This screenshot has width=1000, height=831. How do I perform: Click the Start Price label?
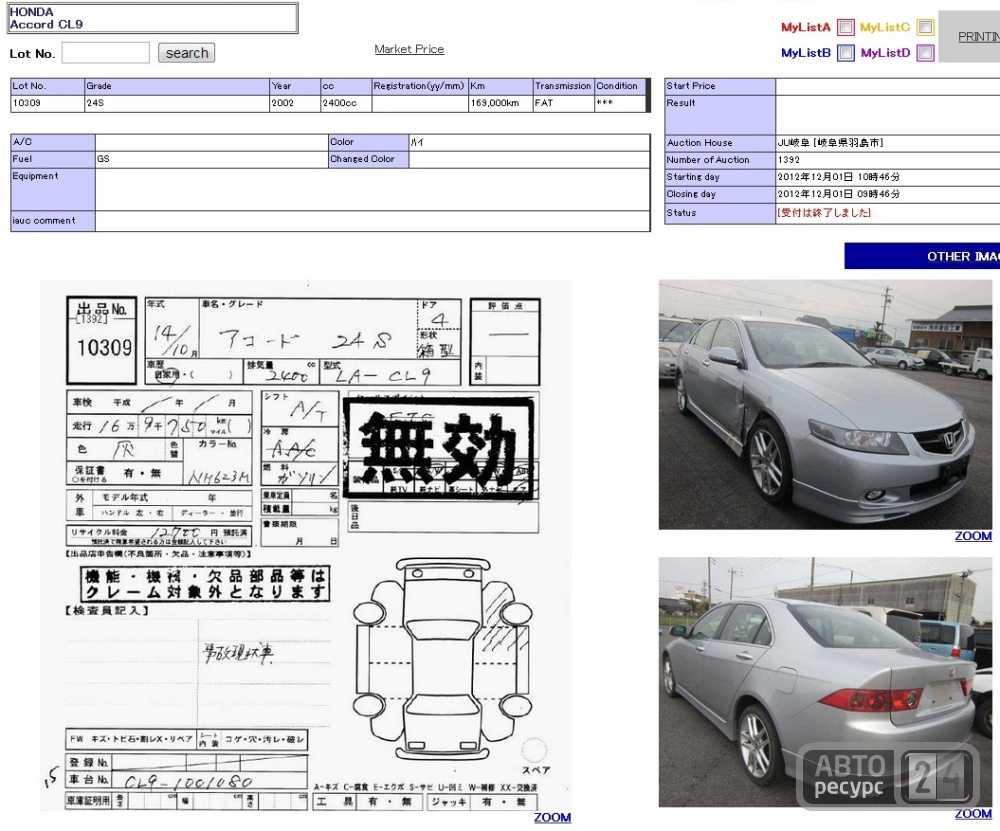point(691,86)
